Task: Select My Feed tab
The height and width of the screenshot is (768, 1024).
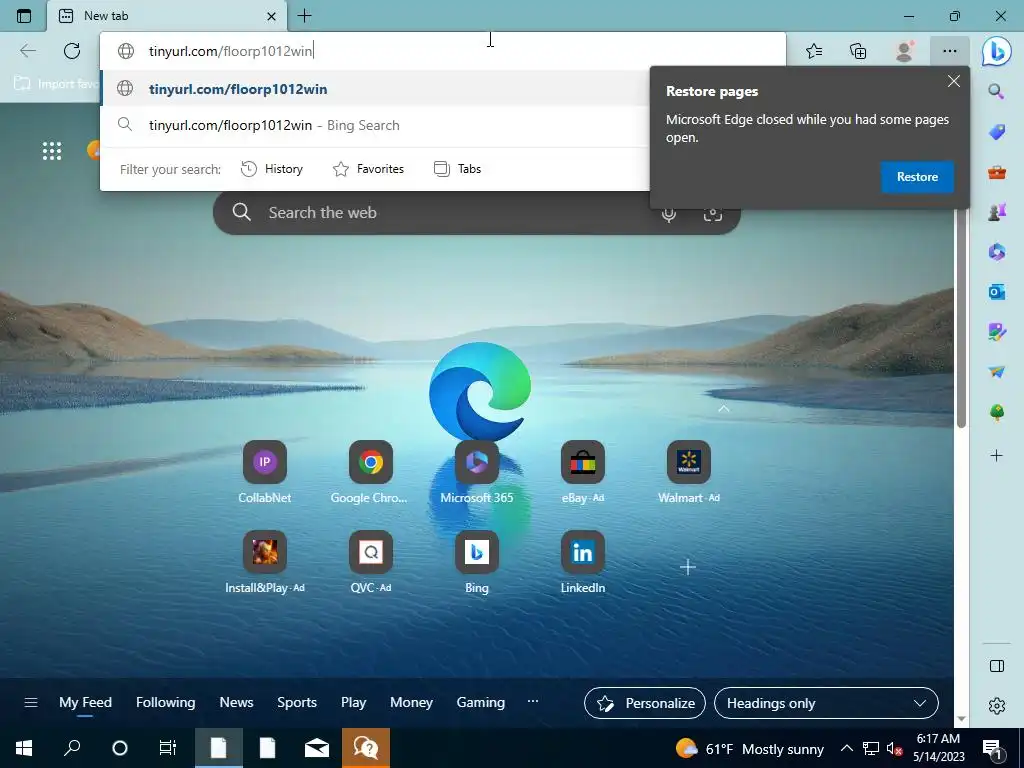Action: coord(86,703)
